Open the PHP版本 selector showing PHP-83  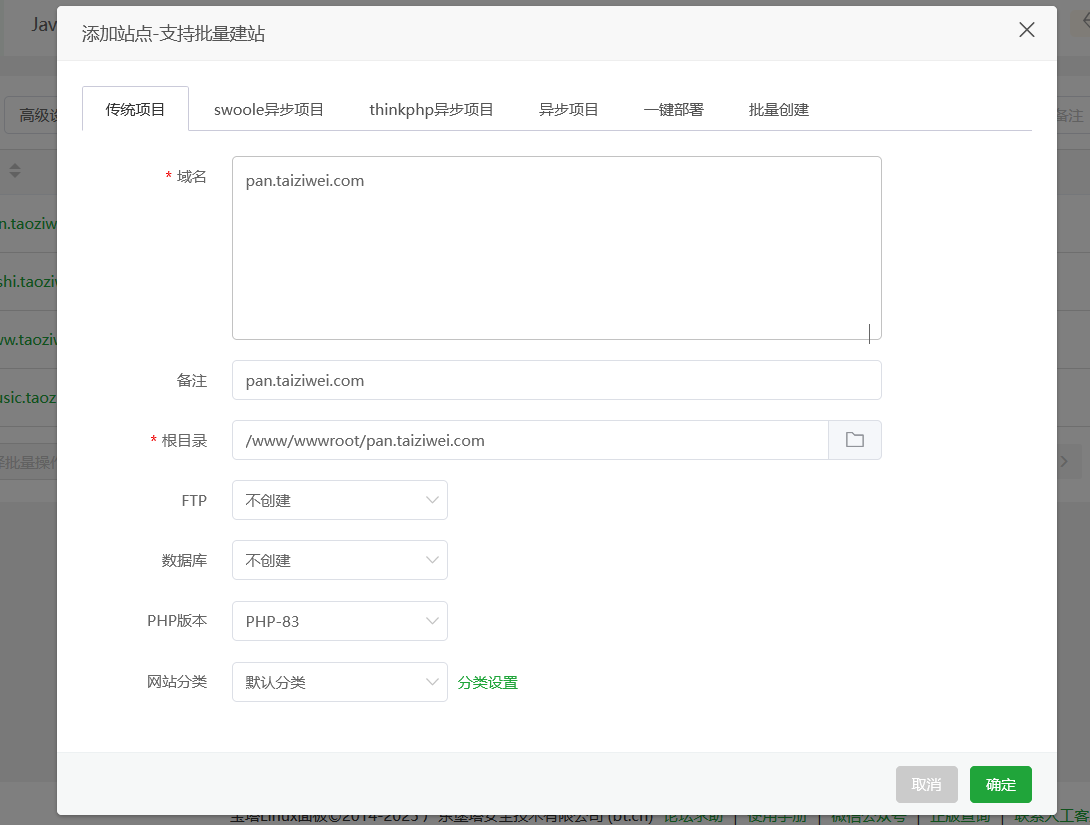point(339,621)
